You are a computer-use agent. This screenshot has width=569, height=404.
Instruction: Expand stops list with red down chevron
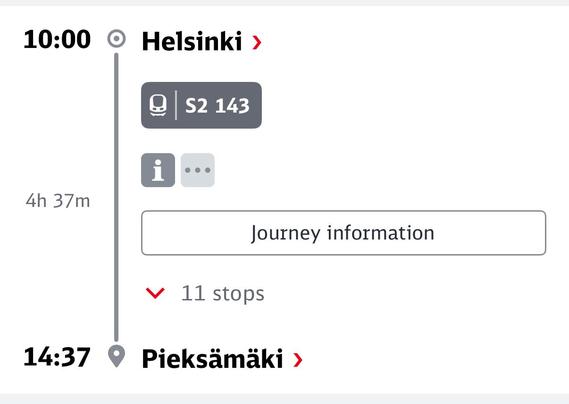click(x=155, y=293)
